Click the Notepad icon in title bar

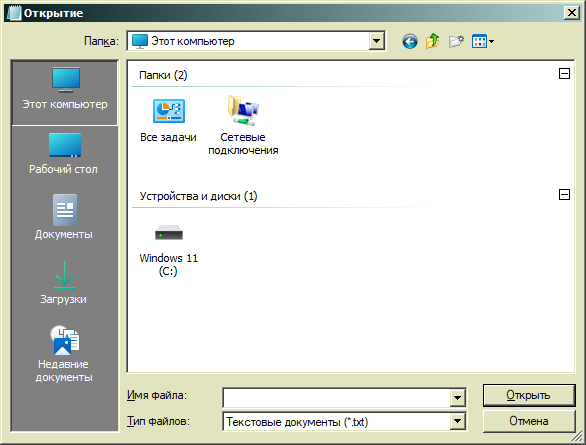point(14,13)
